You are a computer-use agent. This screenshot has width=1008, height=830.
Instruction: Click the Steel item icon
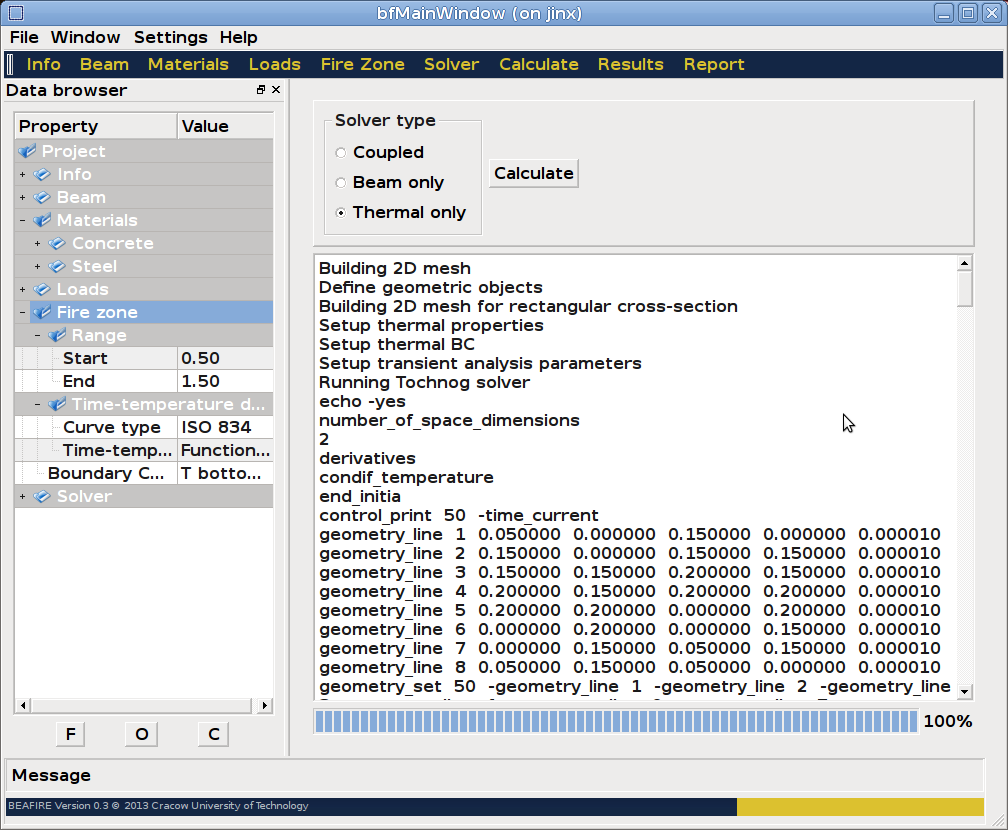pyautogui.click(x=58, y=266)
